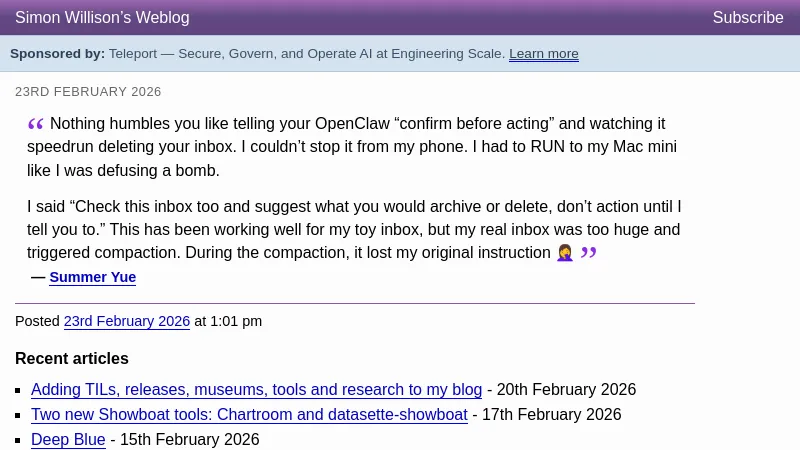Image resolution: width=800 pixels, height=450 pixels.
Task: Click the purple opening quotation mark icon
Action: pos(36,124)
